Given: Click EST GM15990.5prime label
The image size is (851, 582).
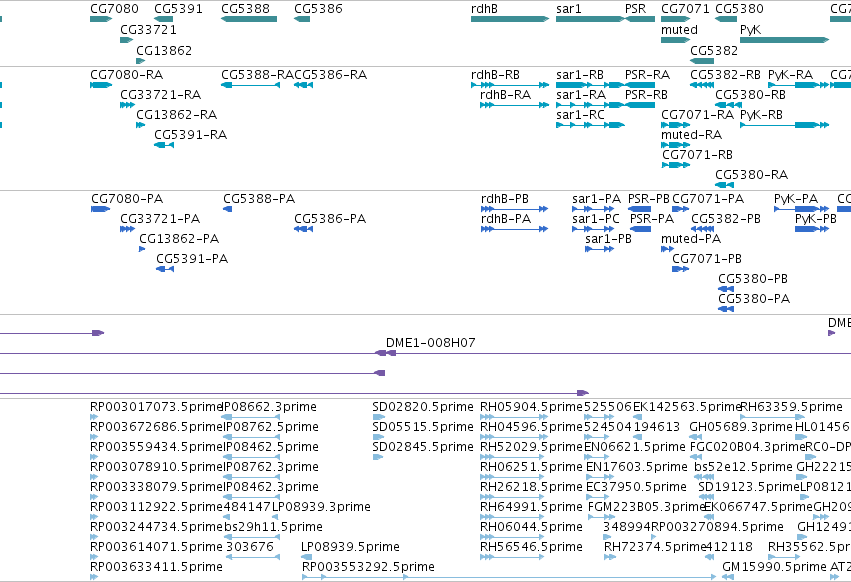Looking at the screenshot, I should pos(774,567).
